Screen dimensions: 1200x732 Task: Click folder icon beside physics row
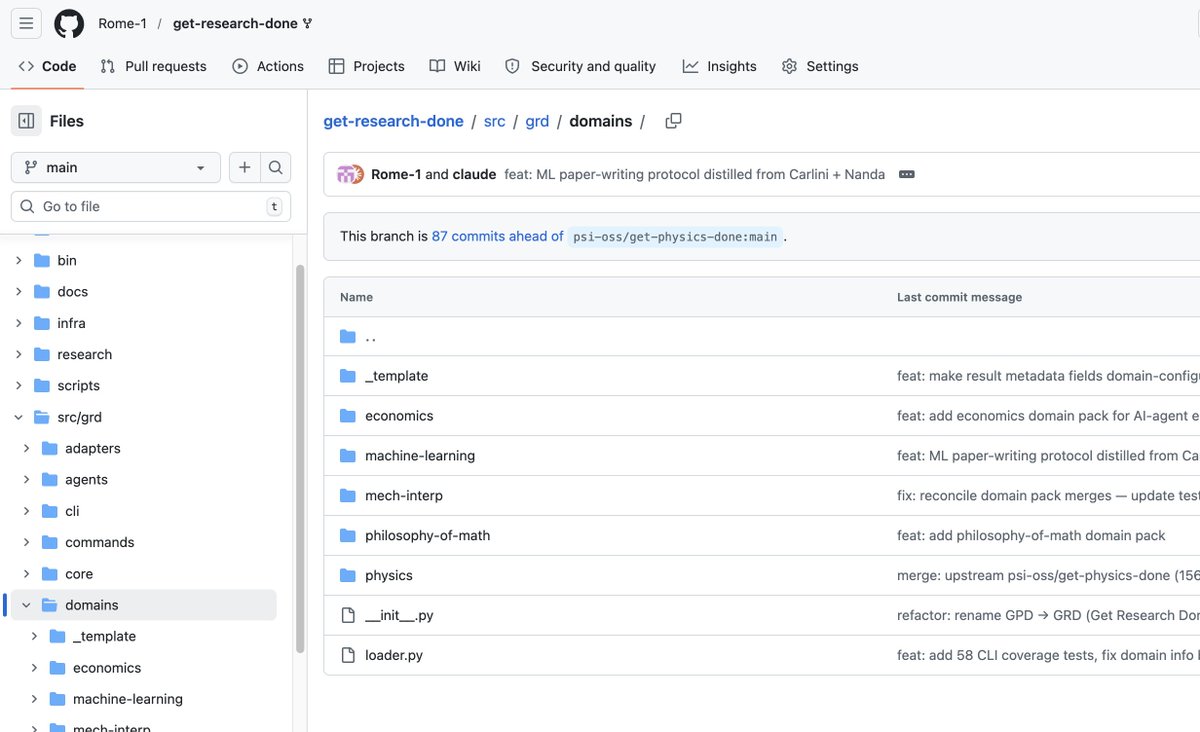tap(348, 576)
